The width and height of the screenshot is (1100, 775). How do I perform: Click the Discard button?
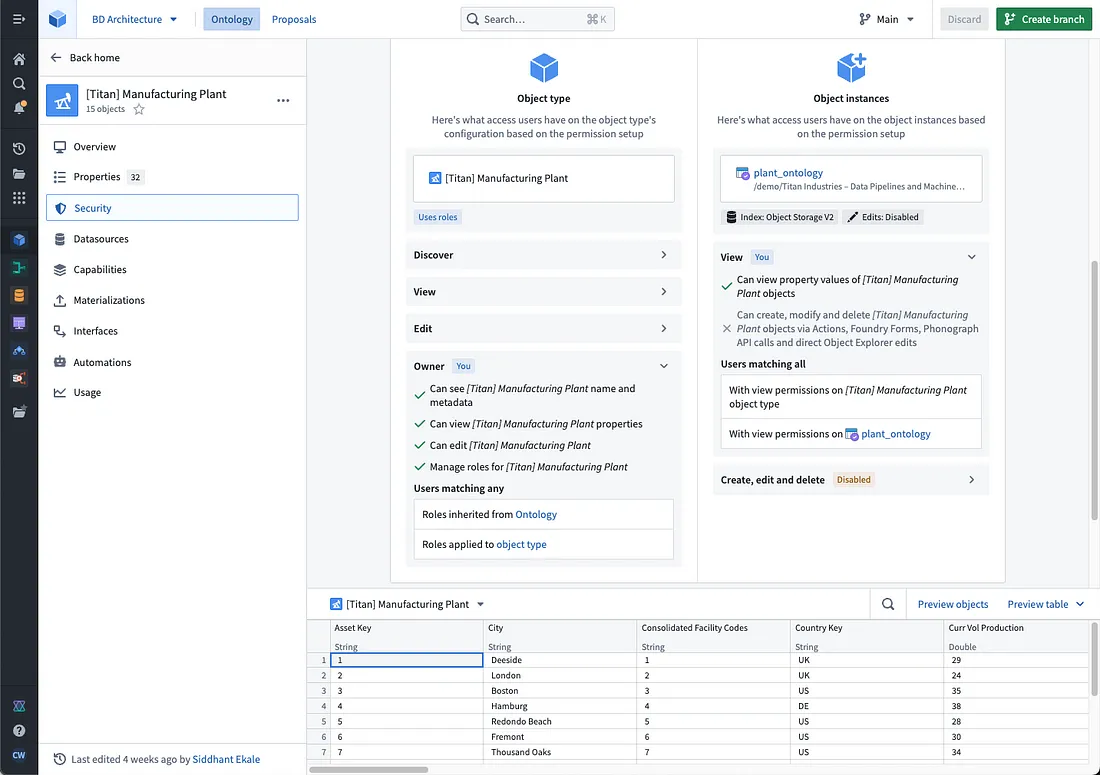point(964,19)
